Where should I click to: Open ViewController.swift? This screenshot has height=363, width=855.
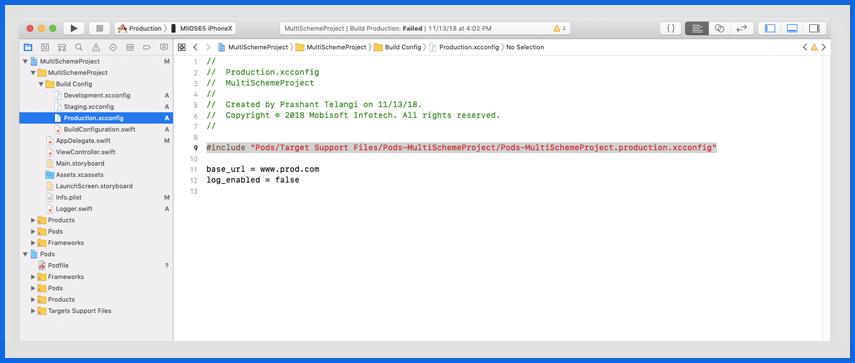97,152
